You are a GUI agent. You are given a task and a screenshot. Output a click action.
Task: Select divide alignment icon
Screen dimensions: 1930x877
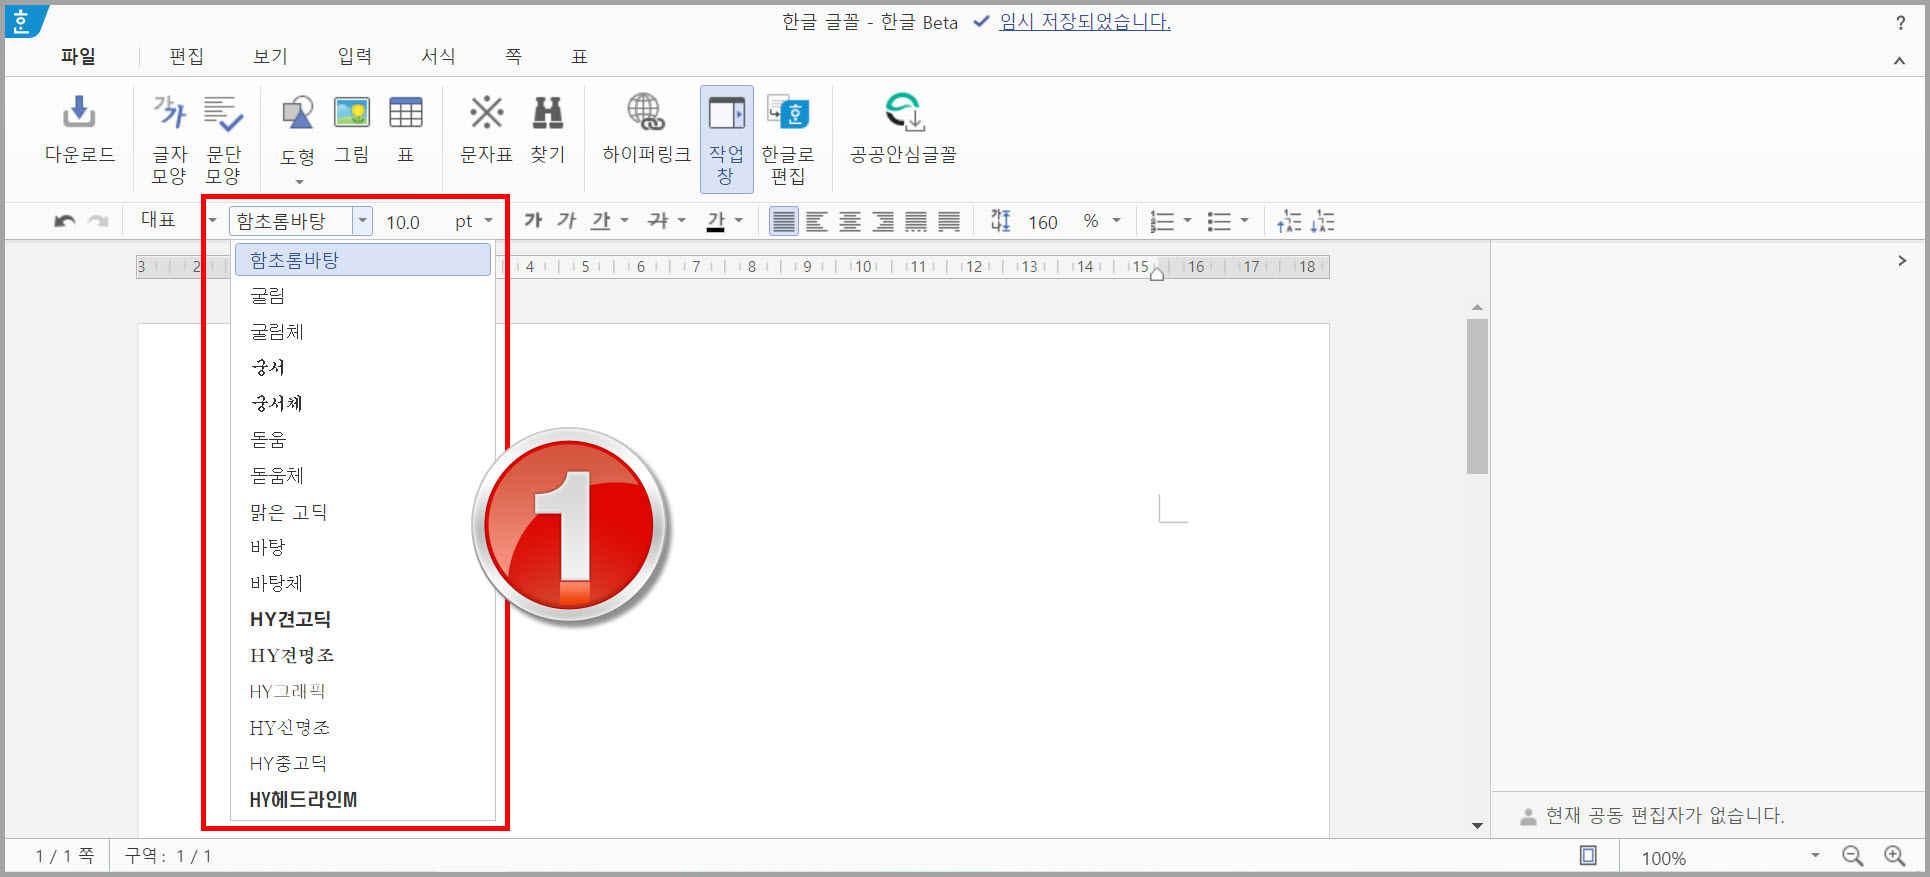click(949, 221)
